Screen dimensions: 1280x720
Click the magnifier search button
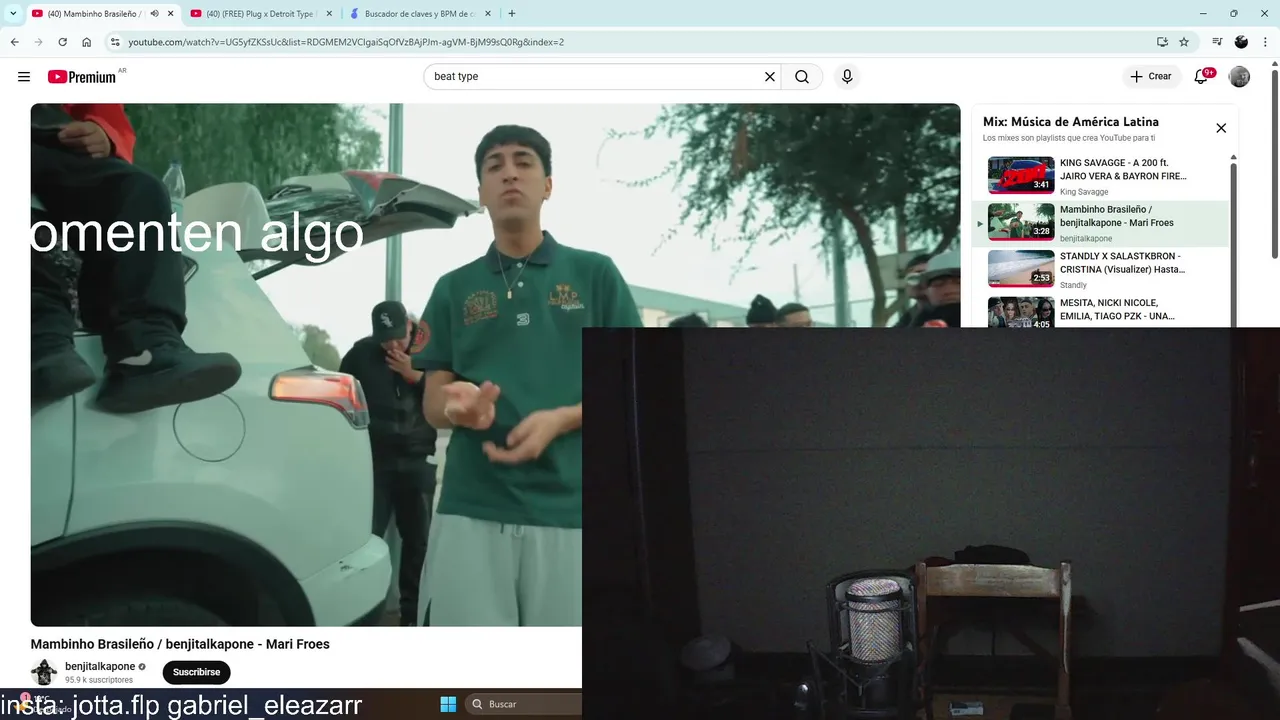(802, 77)
